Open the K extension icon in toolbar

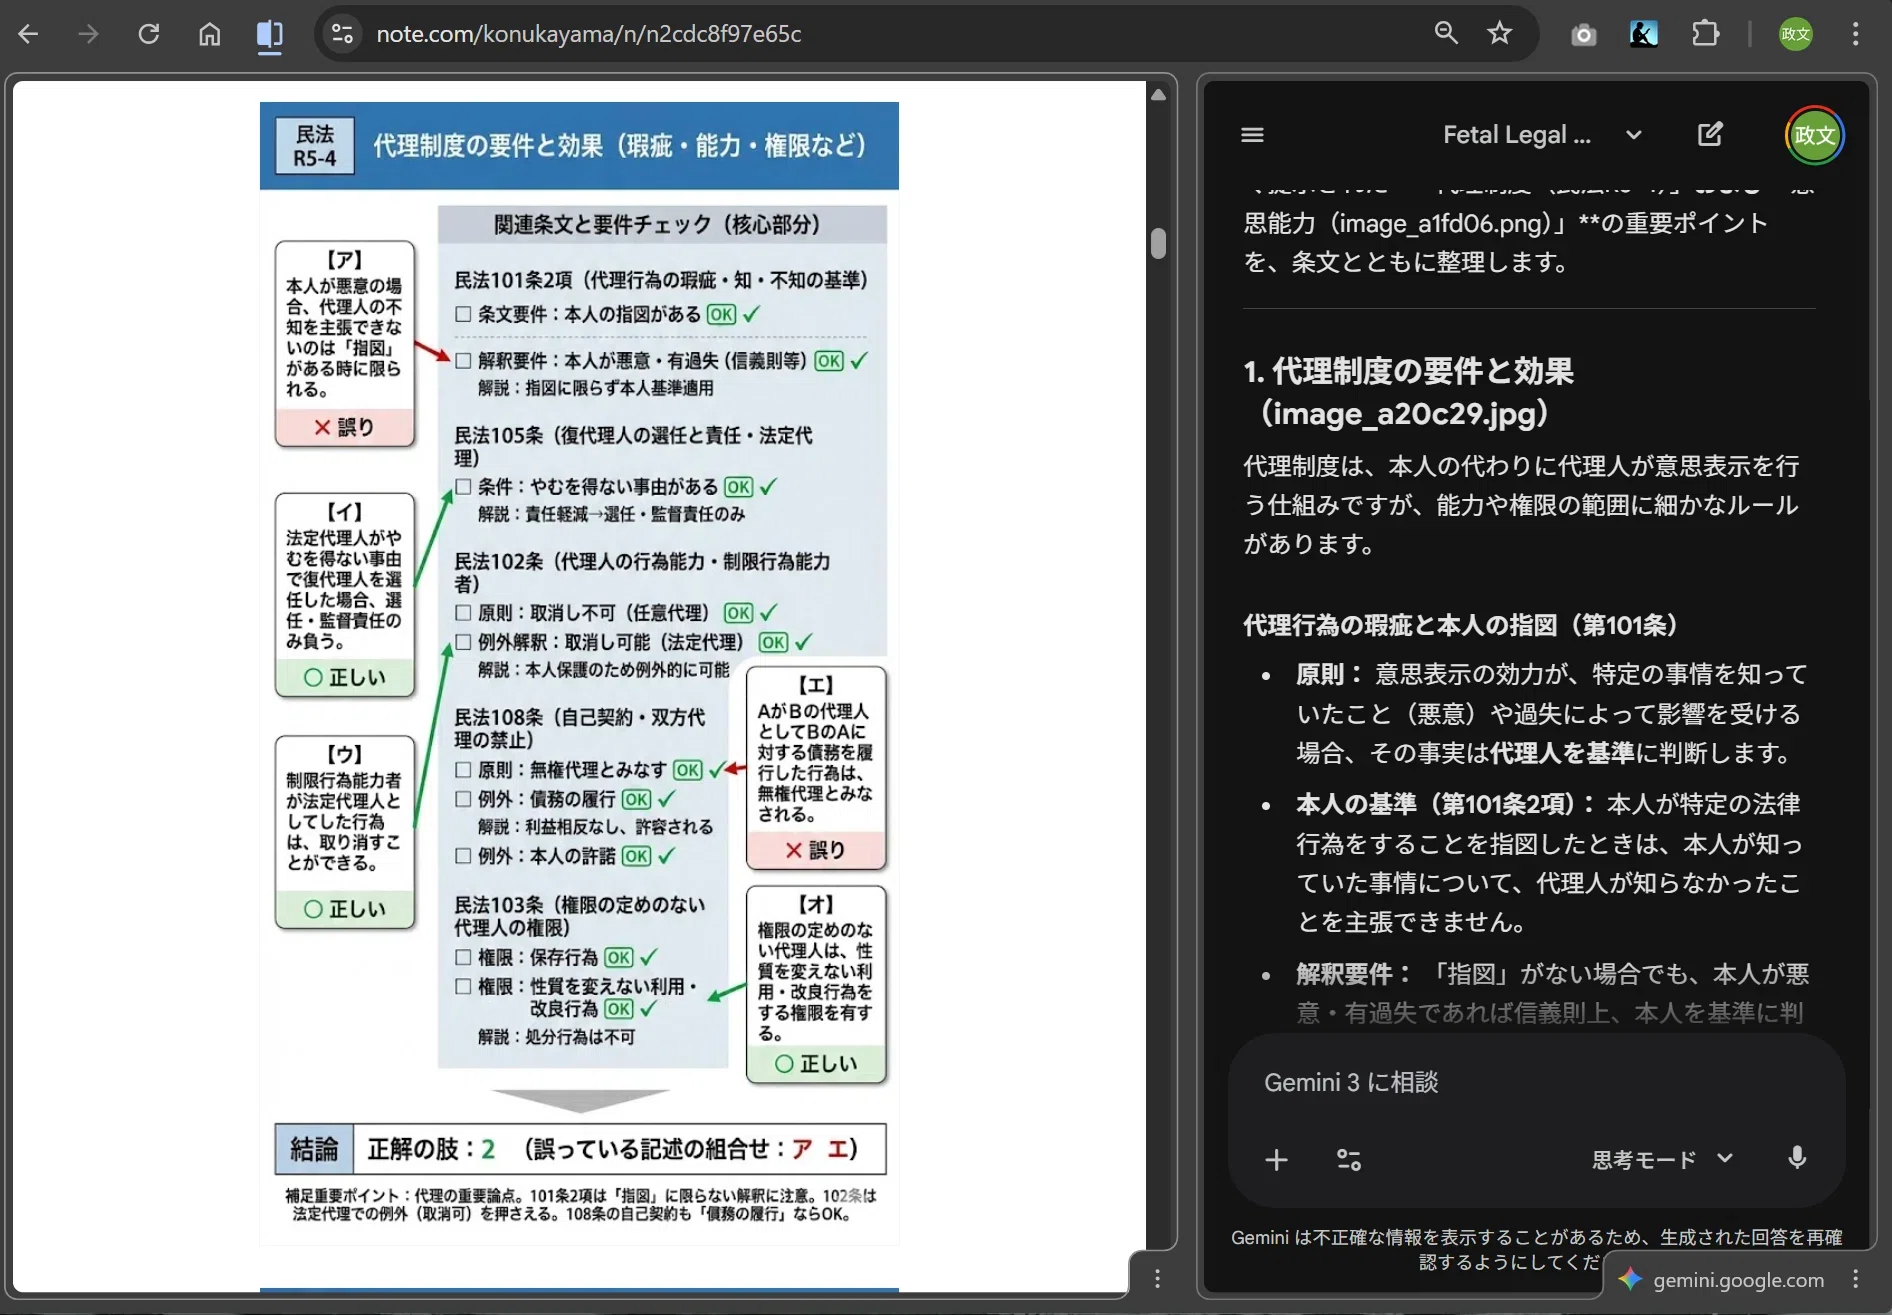click(x=1644, y=34)
